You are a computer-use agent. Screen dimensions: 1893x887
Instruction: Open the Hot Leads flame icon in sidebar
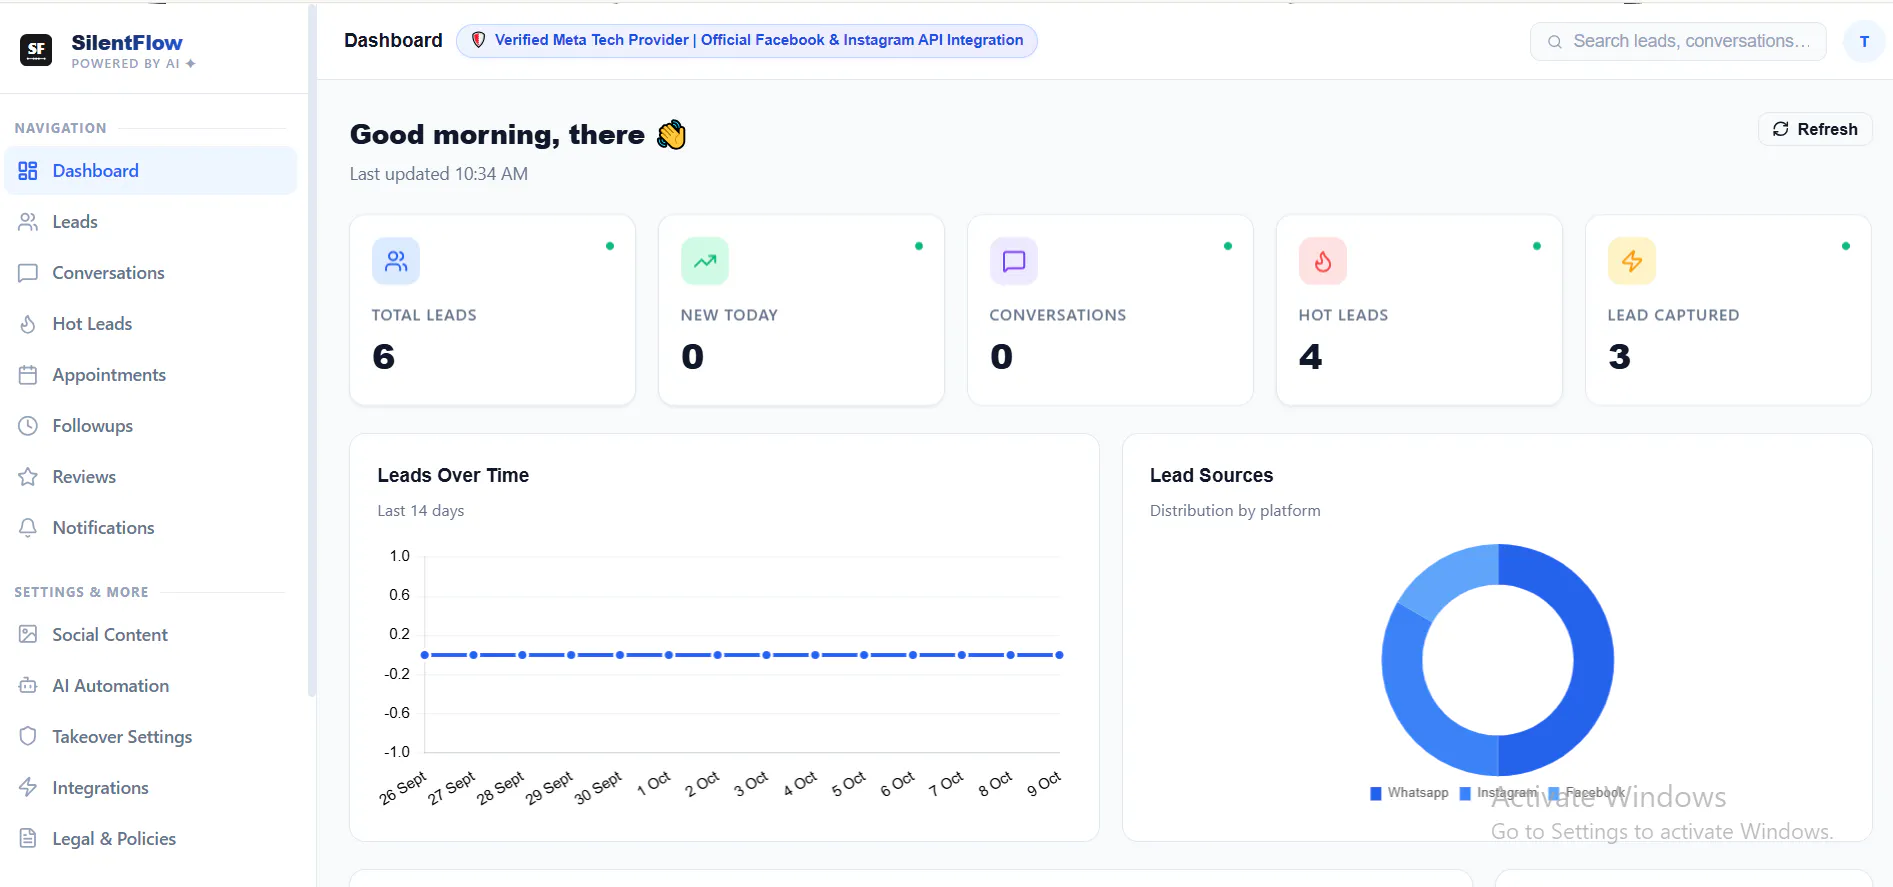[x=28, y=324]
